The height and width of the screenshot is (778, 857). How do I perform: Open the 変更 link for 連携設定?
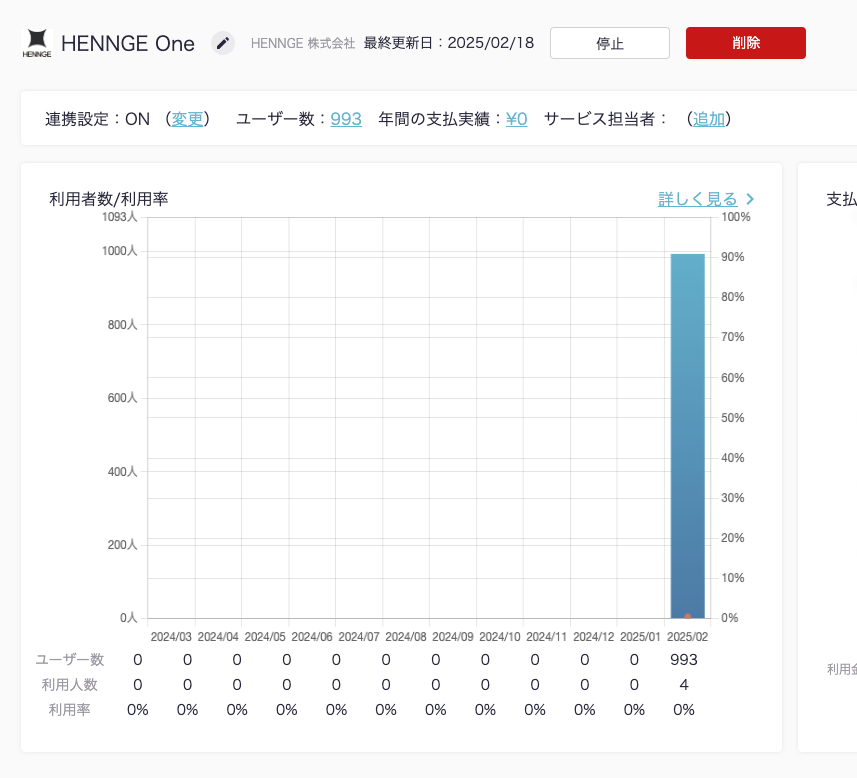pos(187,119)
